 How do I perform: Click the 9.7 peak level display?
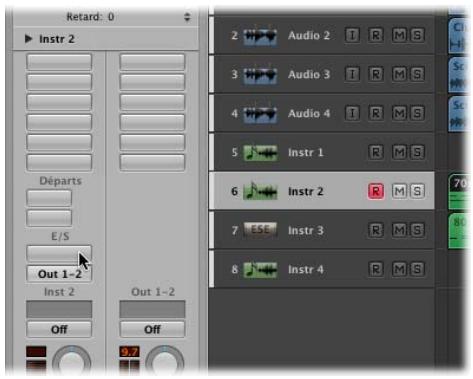coord(129,352)
